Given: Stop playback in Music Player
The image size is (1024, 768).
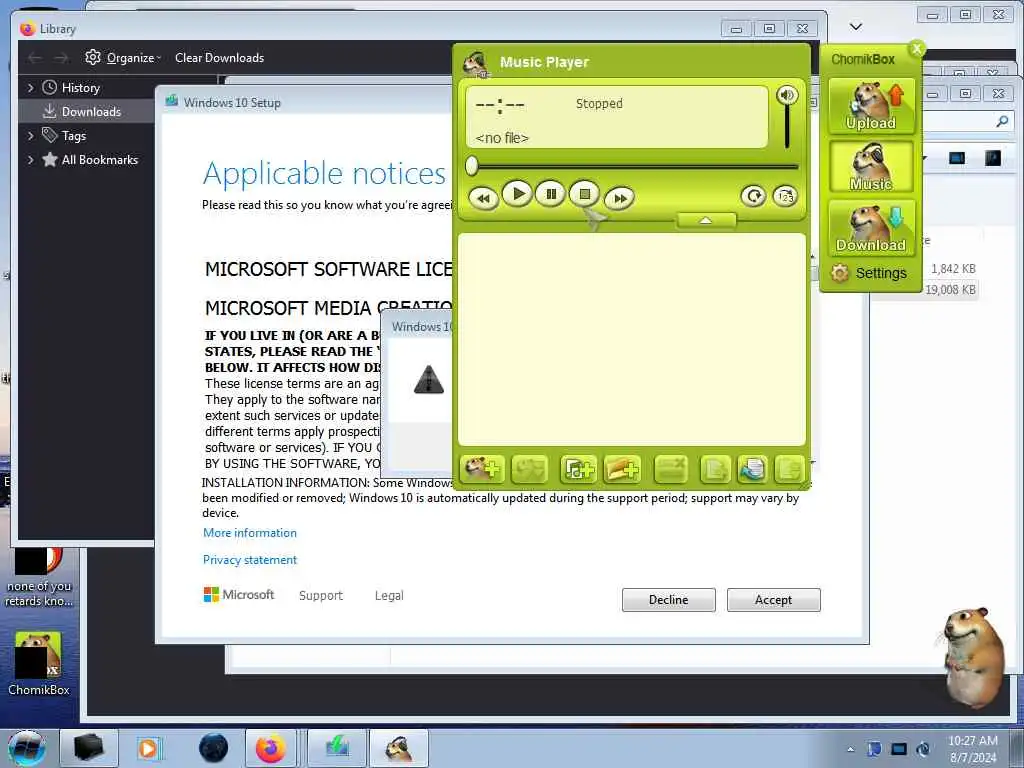Looking at the screenshot, I should click(x=585, y=194).
